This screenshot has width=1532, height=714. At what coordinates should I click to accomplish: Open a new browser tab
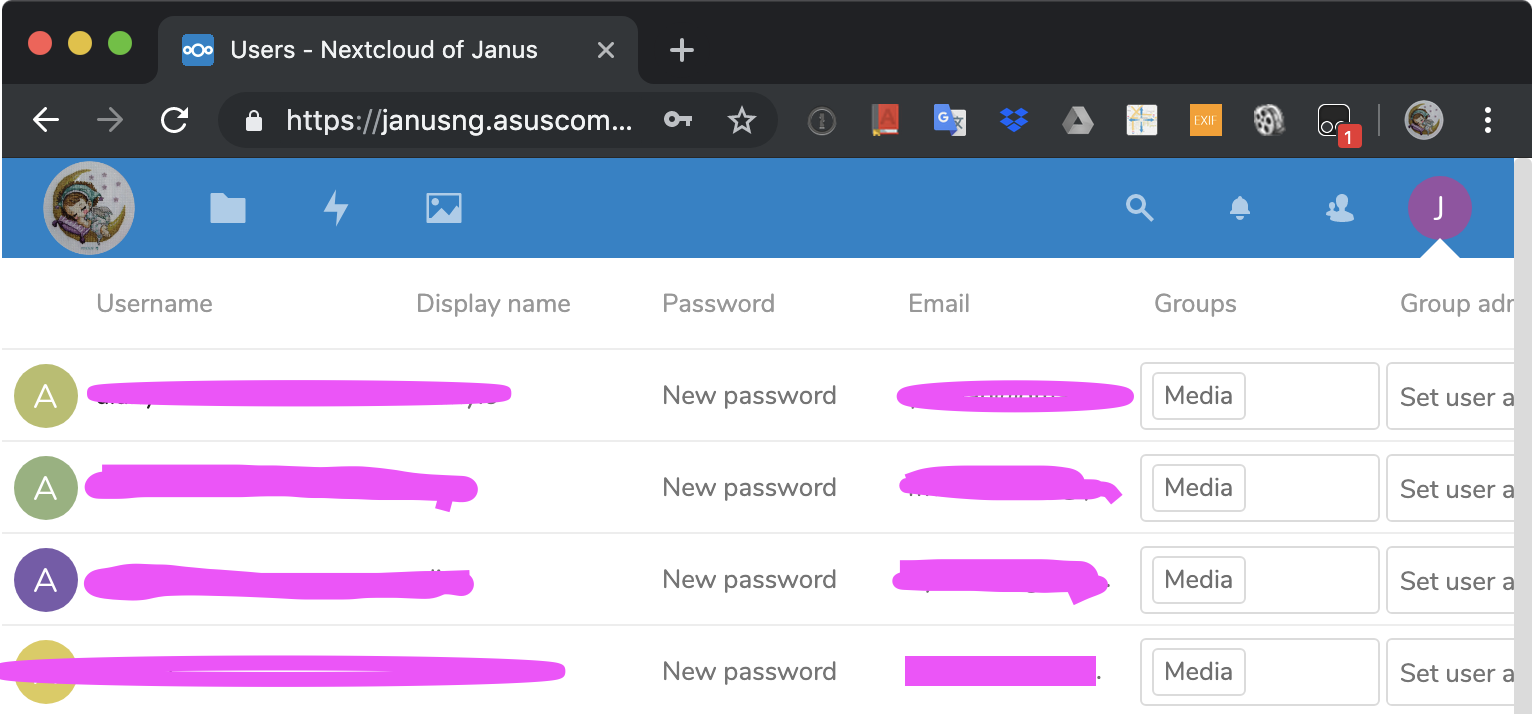[x=682, y=50]
